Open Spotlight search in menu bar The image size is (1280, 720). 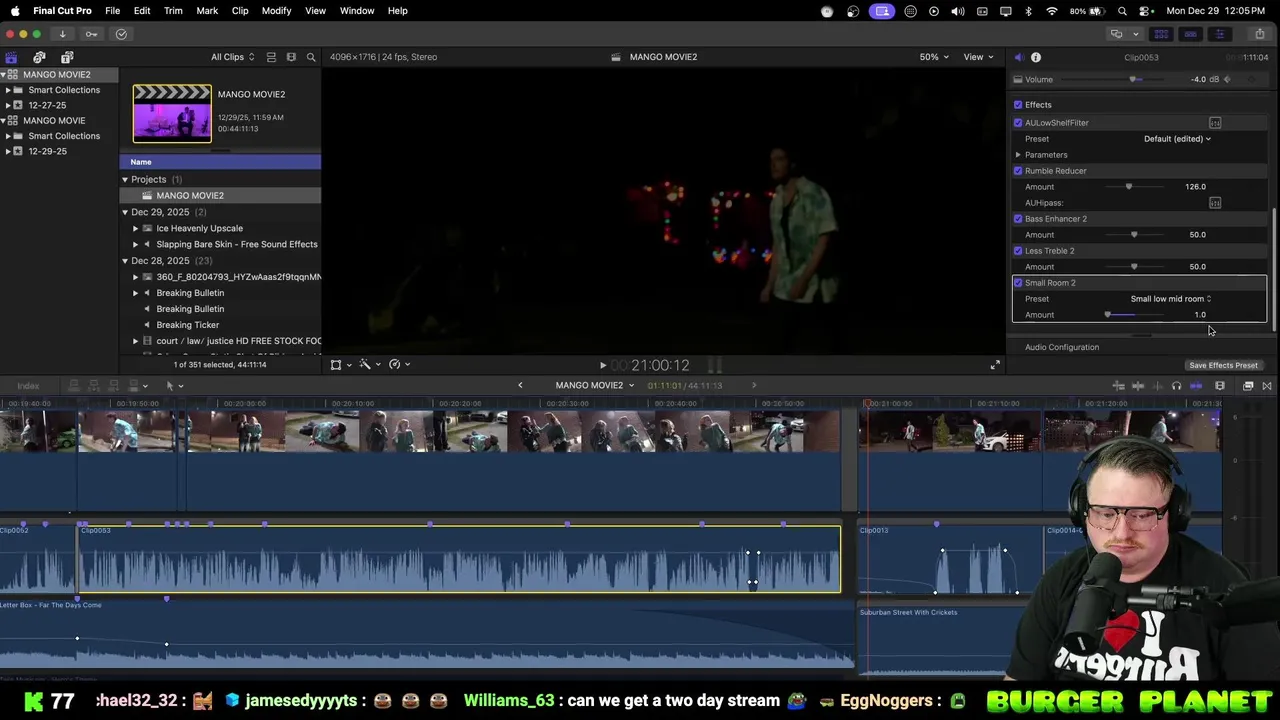pos(1122,11)
